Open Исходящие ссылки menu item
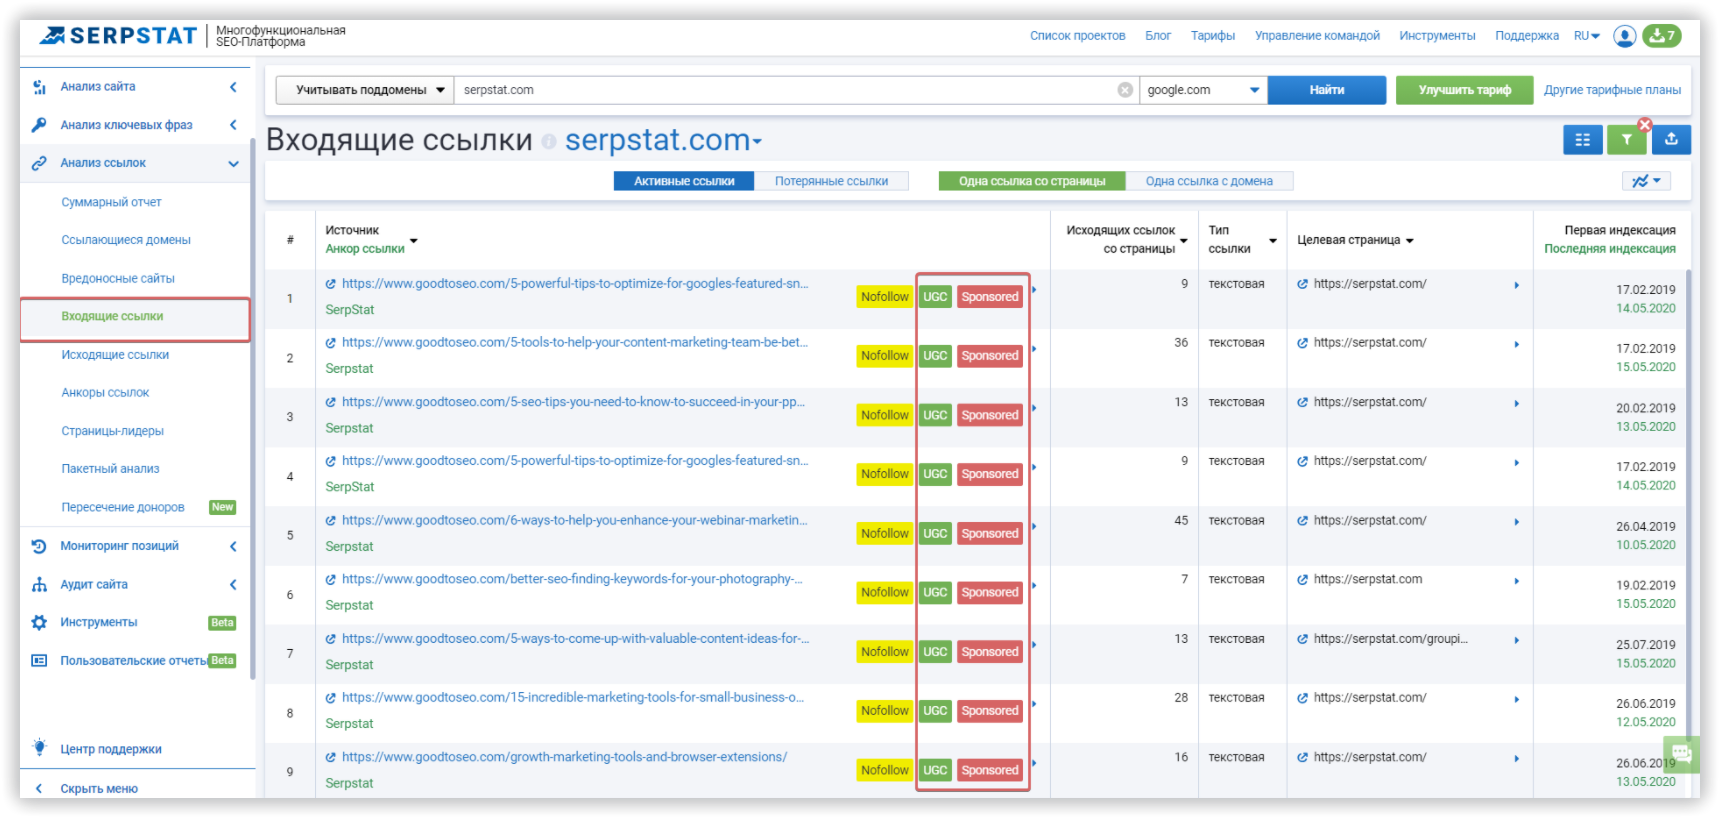 (115, 355)
